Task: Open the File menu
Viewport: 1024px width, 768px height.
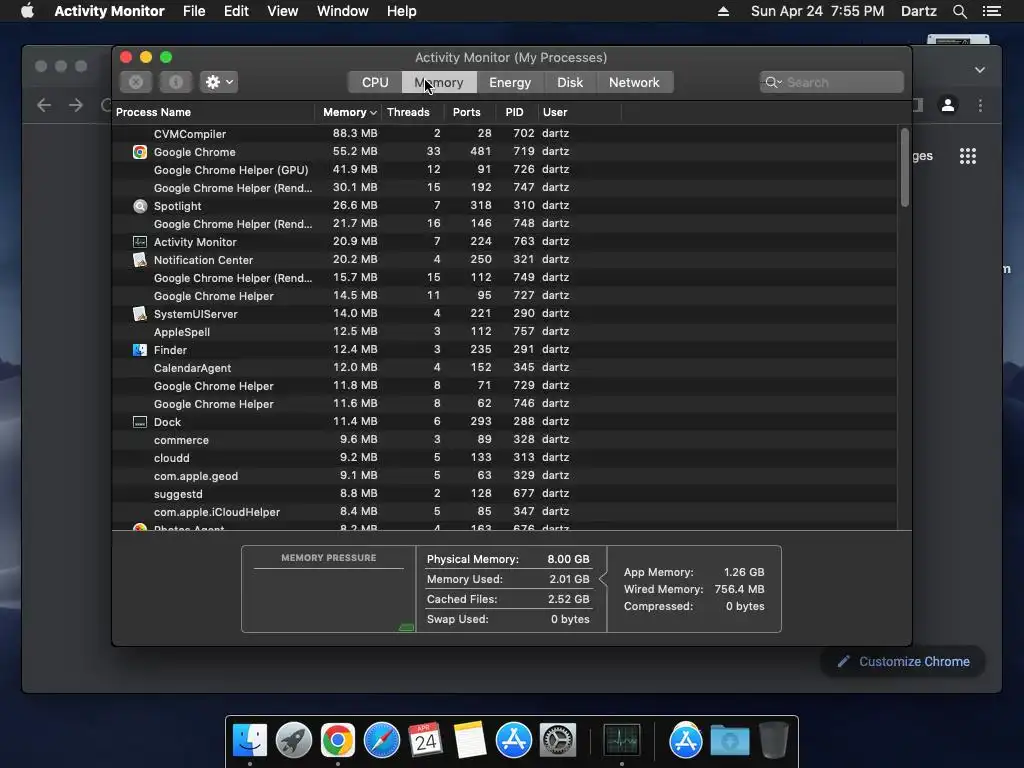Action: click(x=194, y=11)
